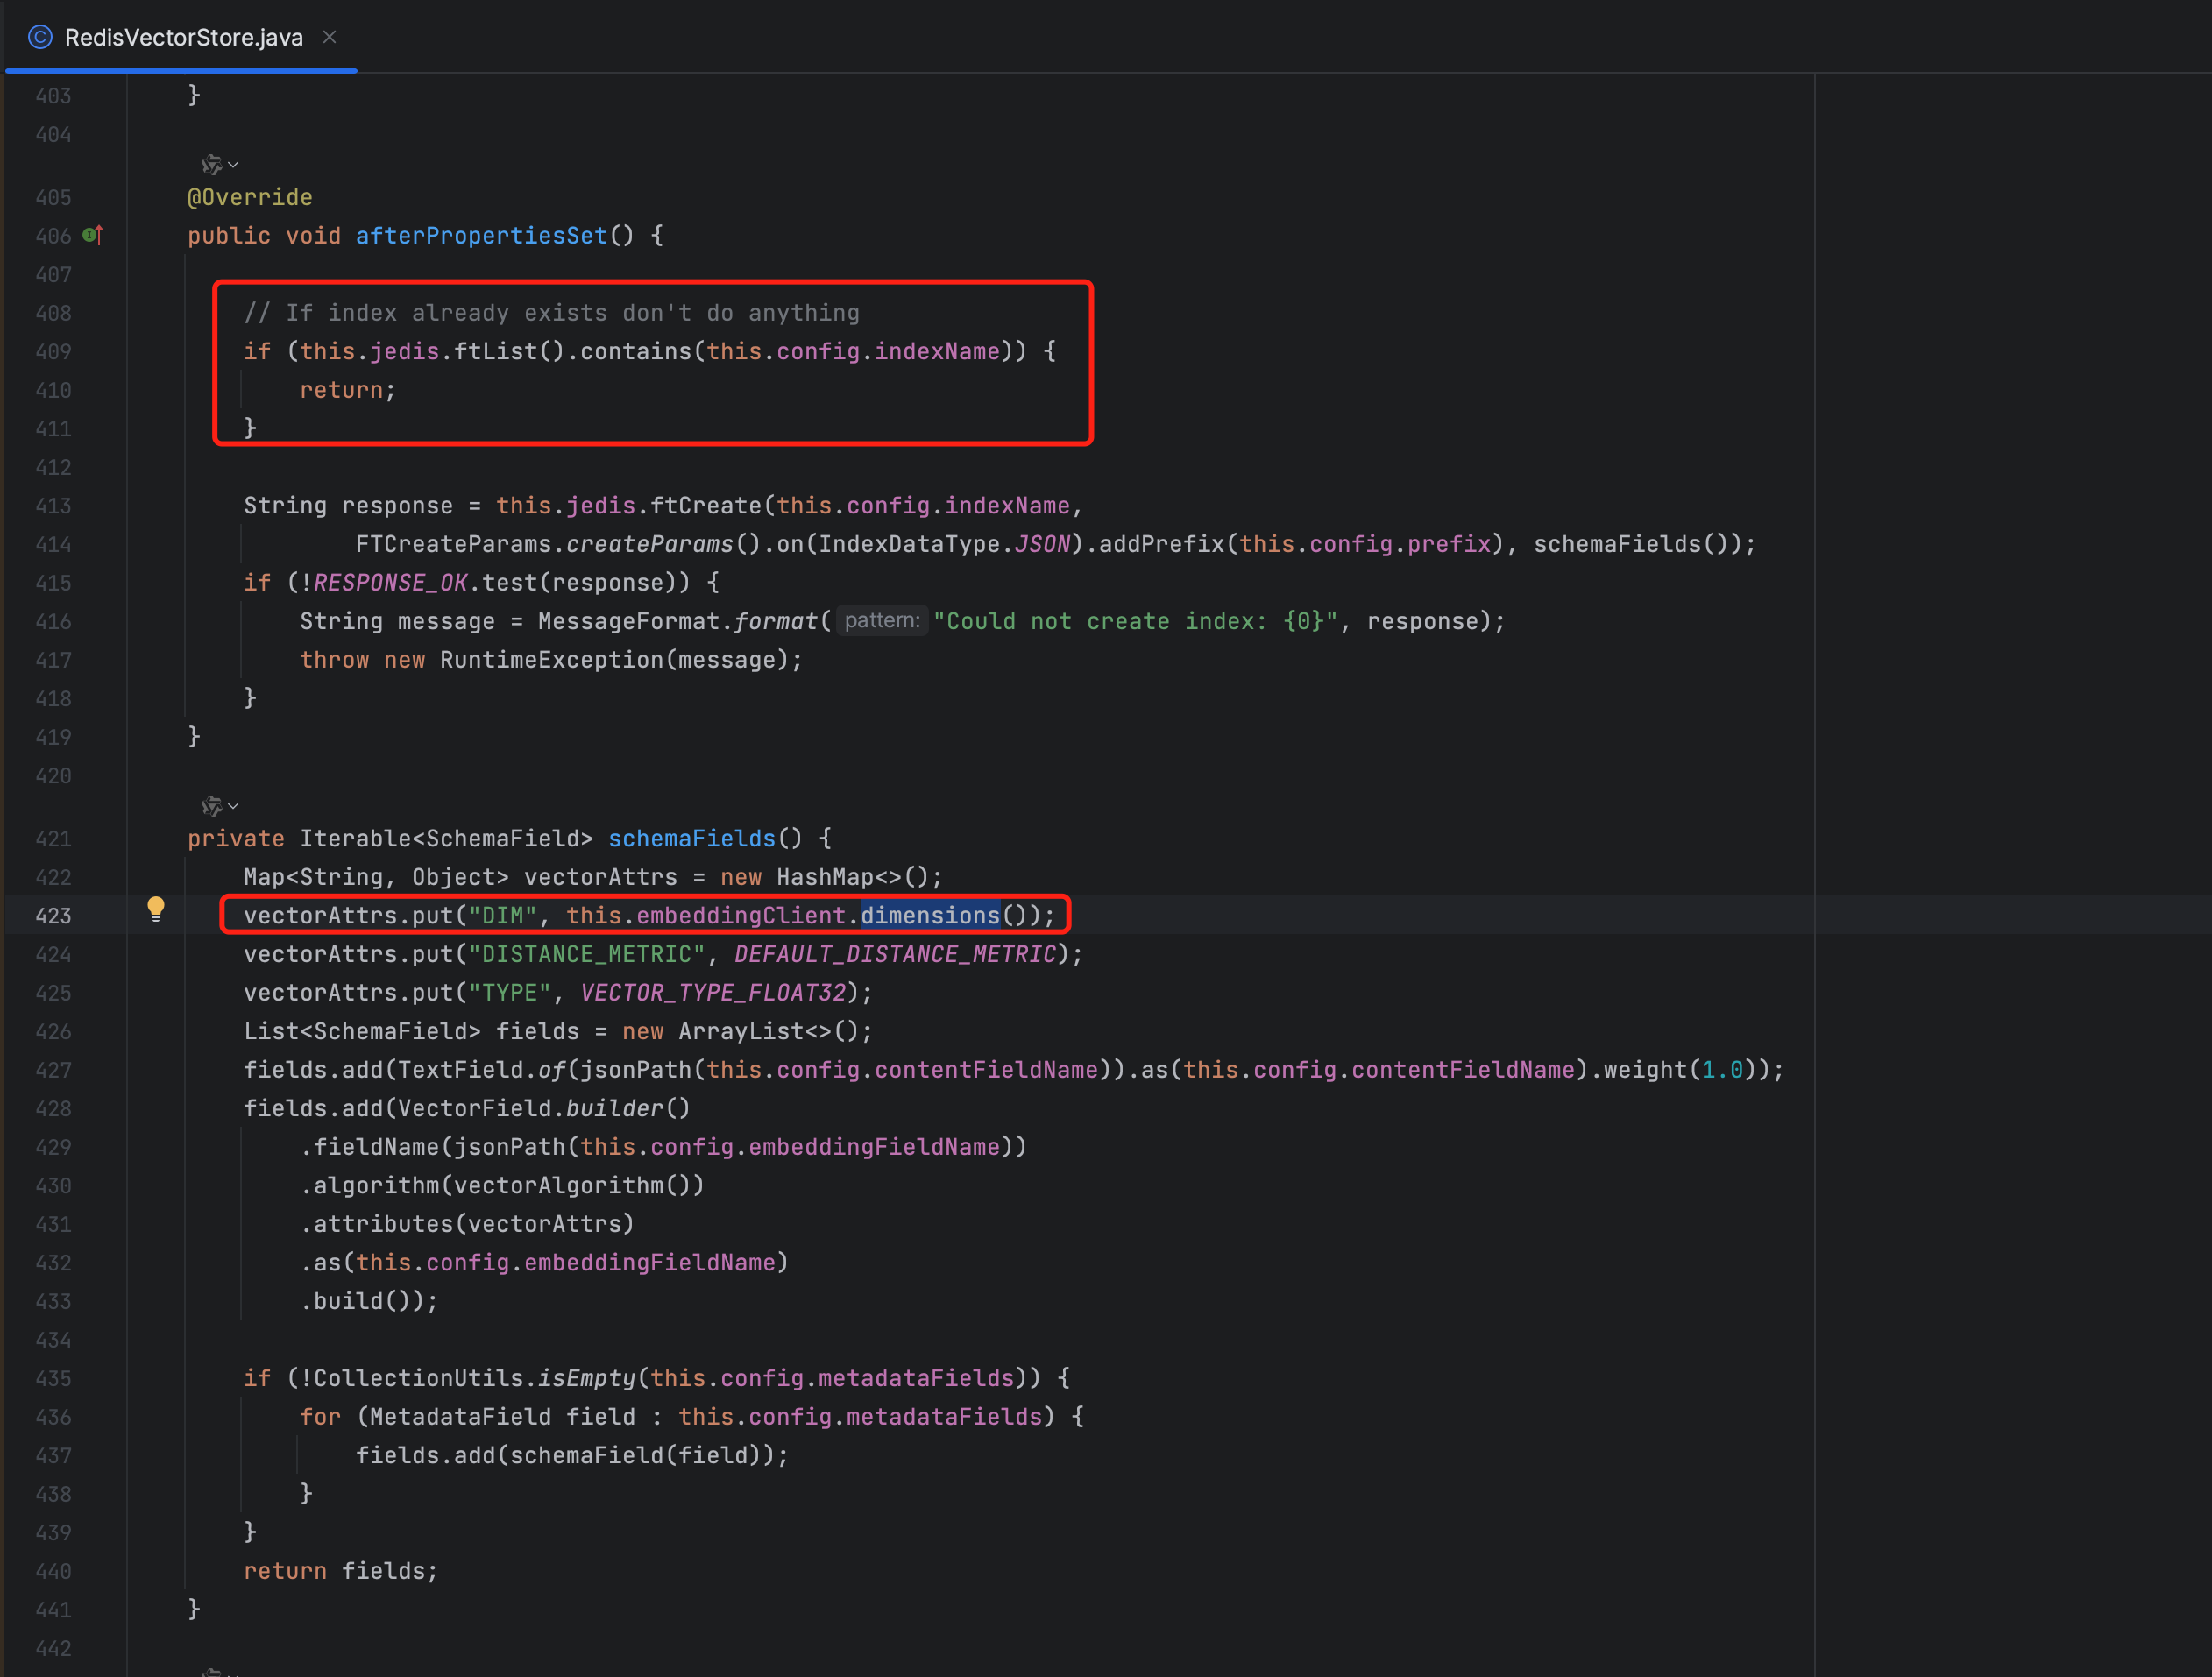
Task: Open the author inlay hint above afterPropertiesSet
Action: (x=211, y=164)
